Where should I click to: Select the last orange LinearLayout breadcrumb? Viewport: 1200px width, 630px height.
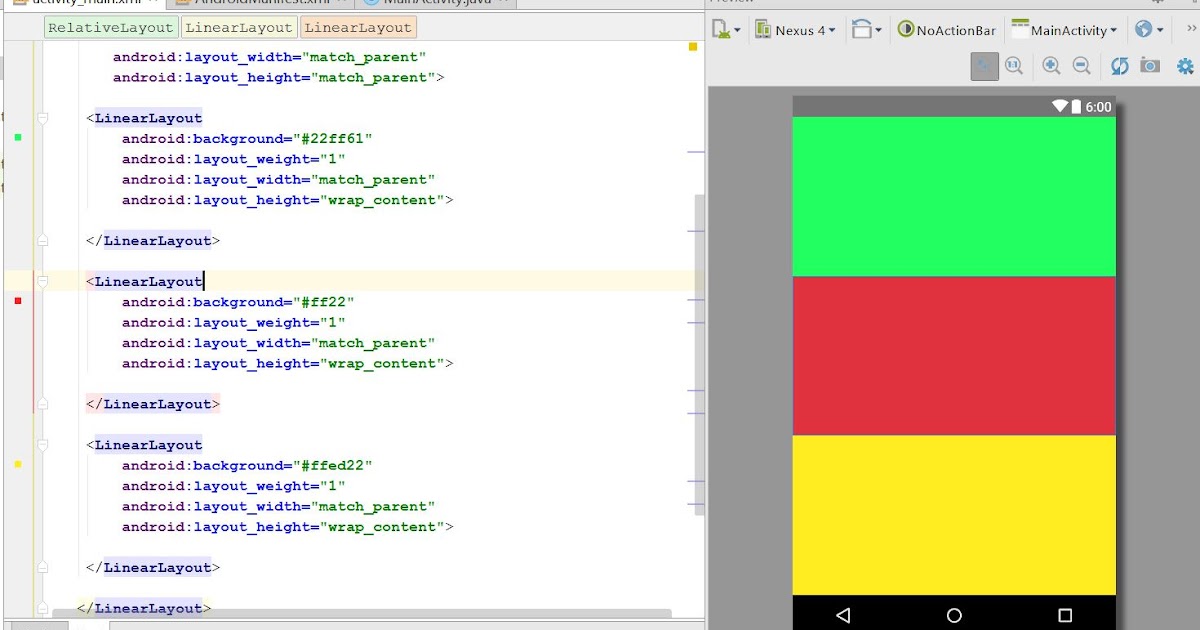(357, 28)
